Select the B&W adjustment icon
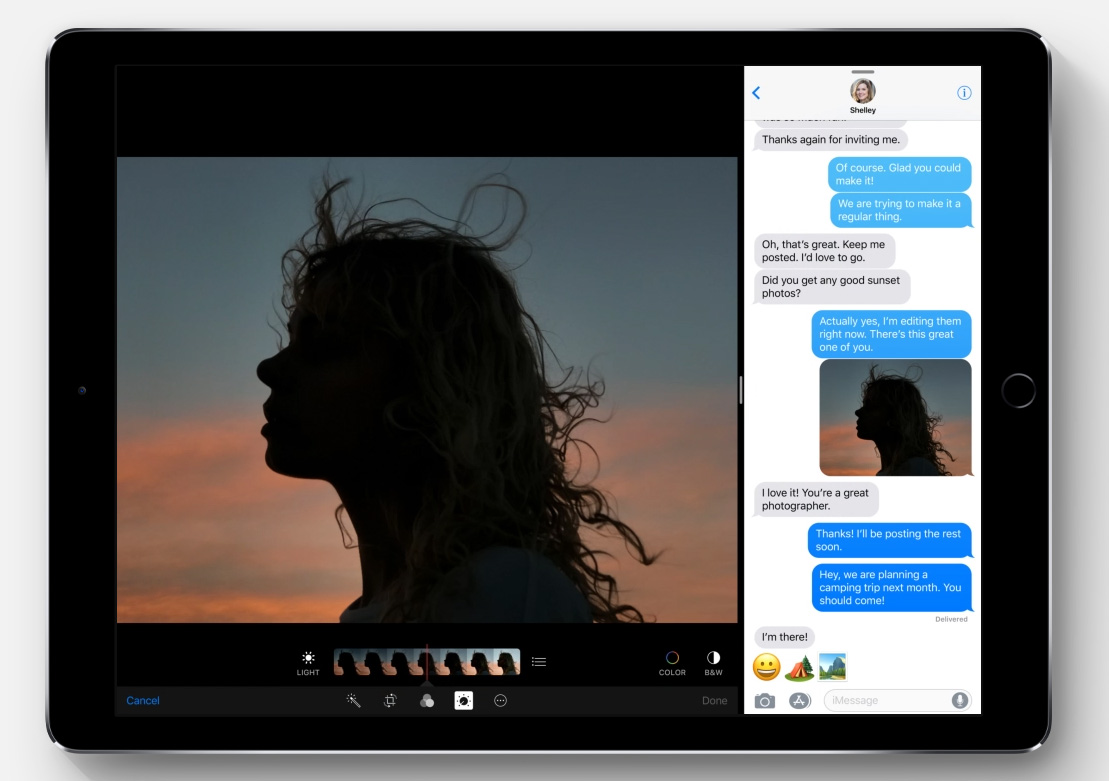Screen dimensions: 1109x781 (713, 658)
